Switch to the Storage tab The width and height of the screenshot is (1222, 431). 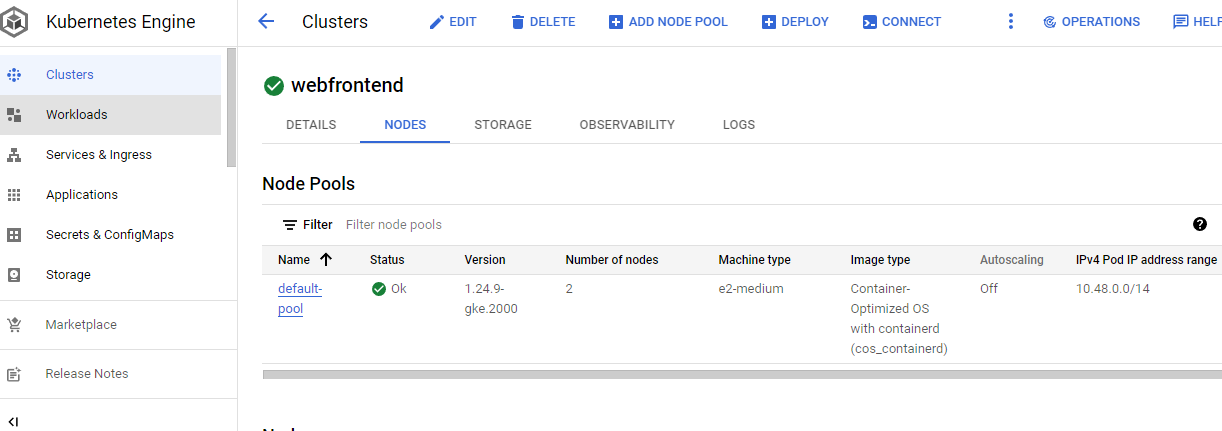(503, 125)
